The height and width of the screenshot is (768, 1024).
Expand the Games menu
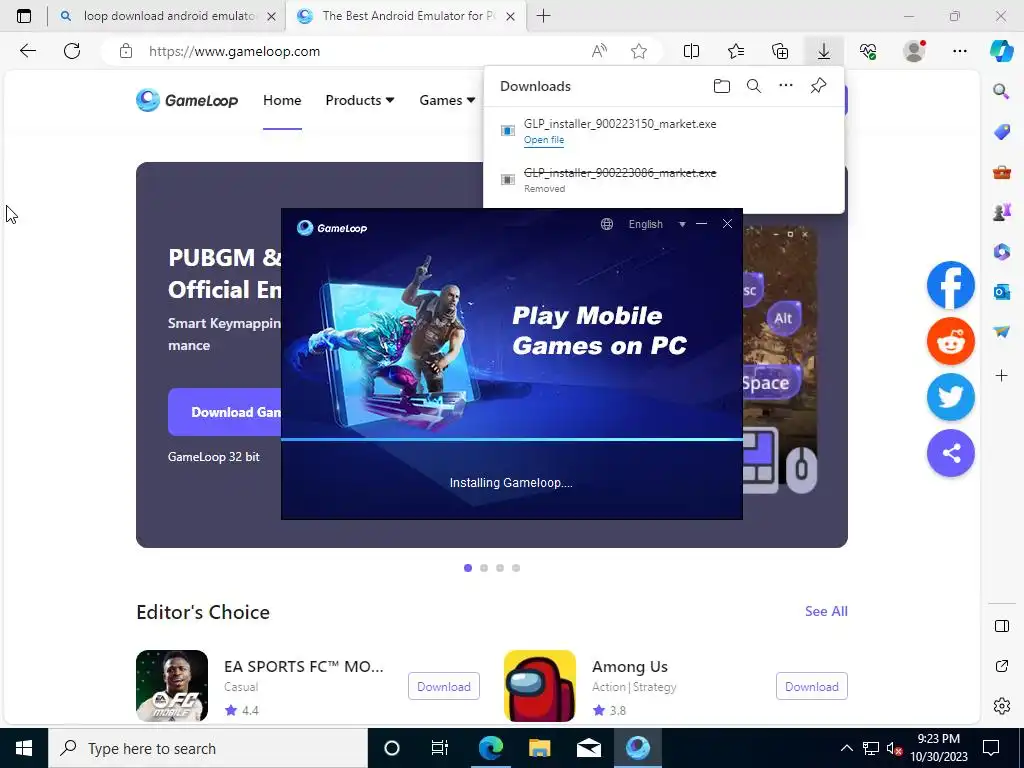click(447, 100)
